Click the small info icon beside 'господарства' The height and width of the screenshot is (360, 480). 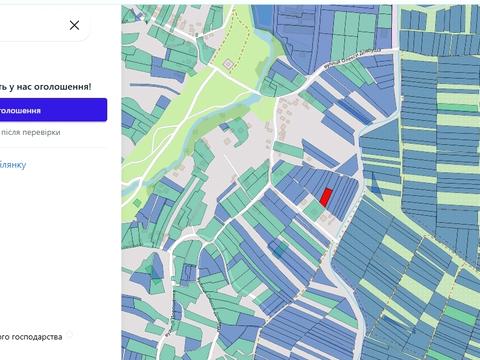pos(70,334)
